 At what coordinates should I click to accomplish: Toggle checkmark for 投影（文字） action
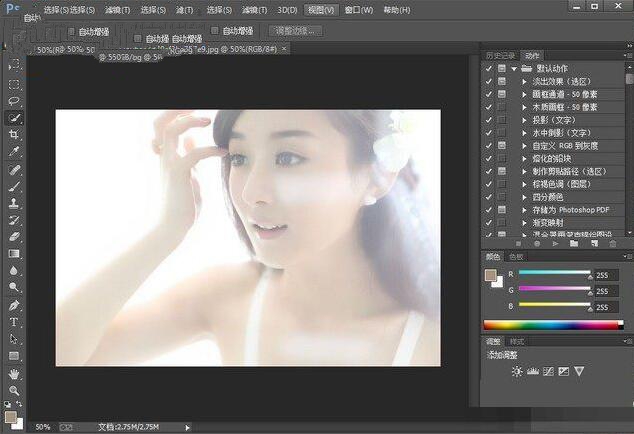(488, 120)
